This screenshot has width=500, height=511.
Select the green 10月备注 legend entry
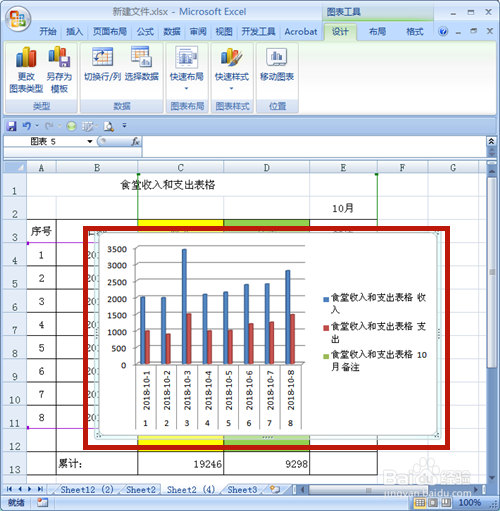(x=375, y=360)
